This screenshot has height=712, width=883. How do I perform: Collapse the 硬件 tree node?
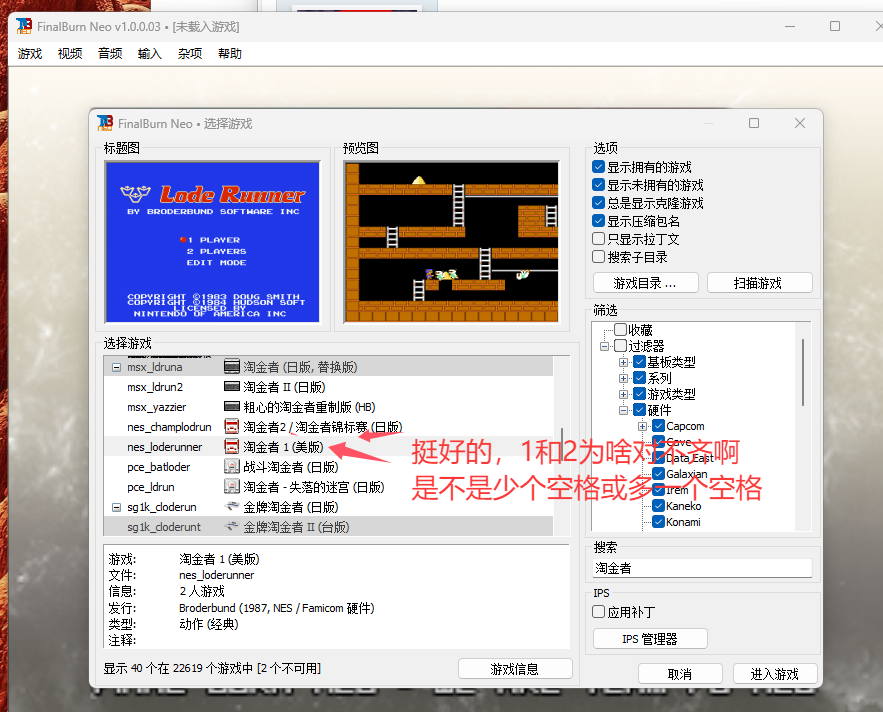point(623,410)
